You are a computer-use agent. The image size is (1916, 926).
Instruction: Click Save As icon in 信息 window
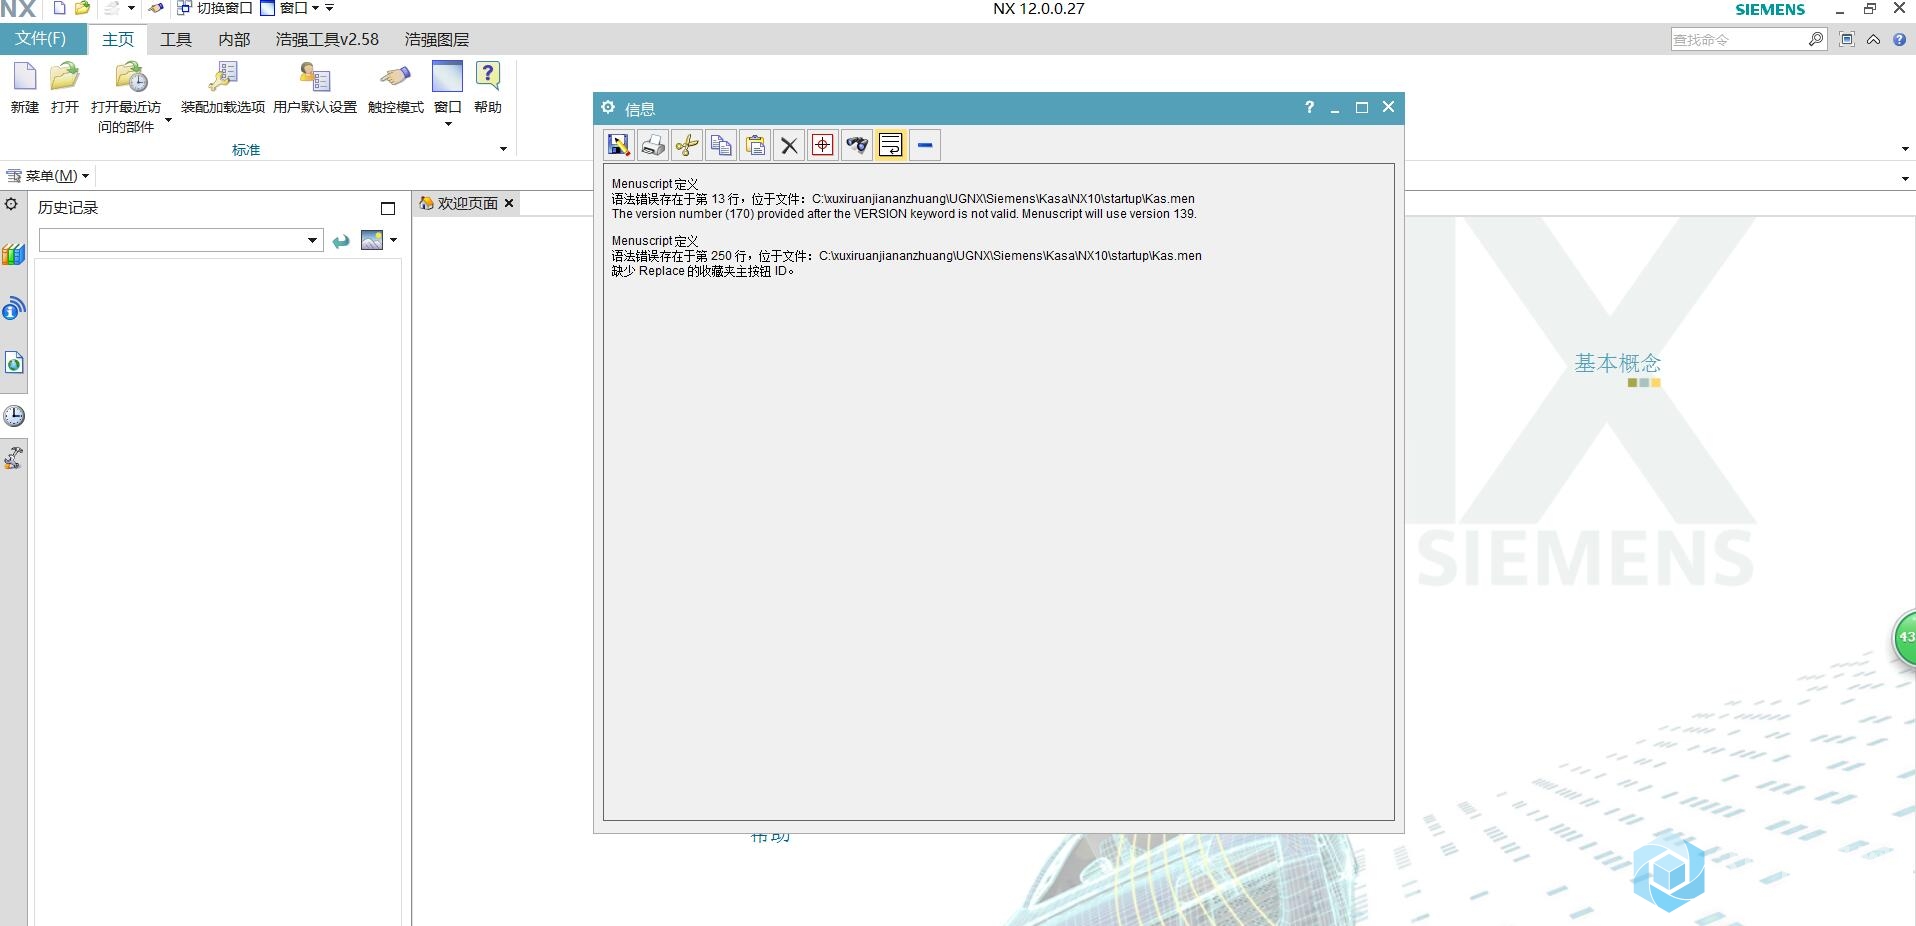pyautogui.click(x=619, y=145)
